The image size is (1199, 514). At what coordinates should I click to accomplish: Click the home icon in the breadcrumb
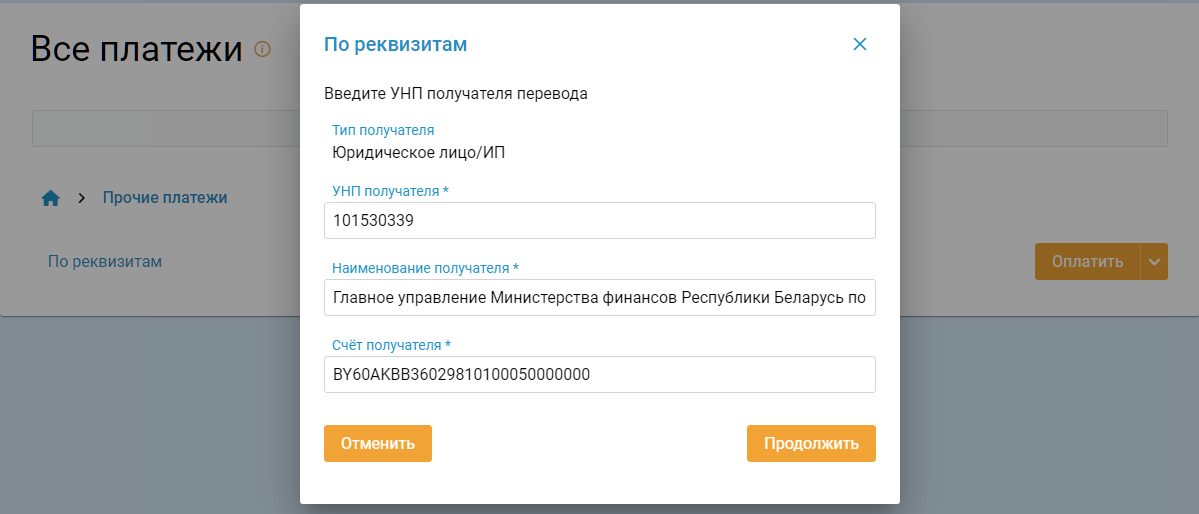pyautogui.click(x=51, y=198)
